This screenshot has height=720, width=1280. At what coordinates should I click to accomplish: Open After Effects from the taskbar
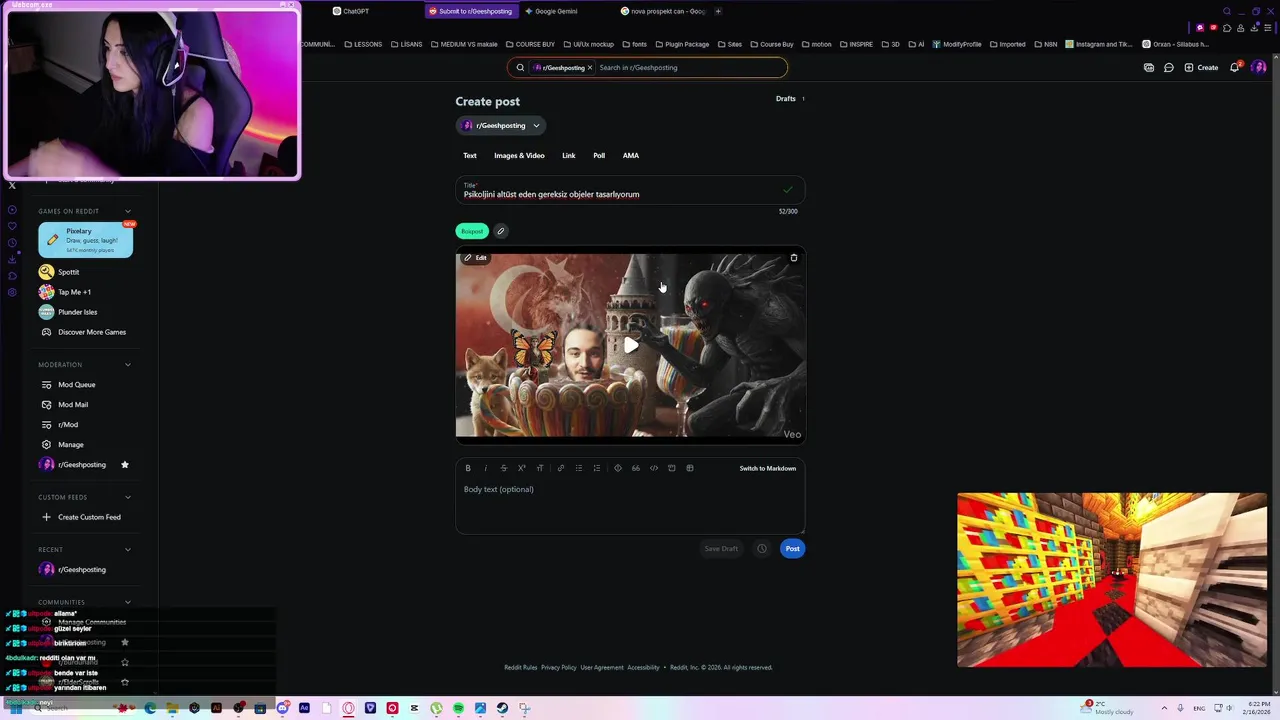304,708
